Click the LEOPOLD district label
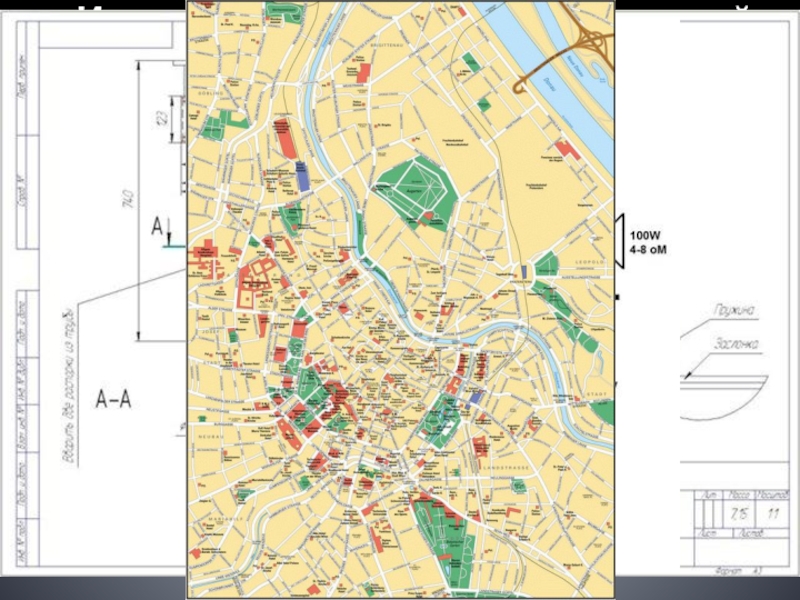 [590, 262]
